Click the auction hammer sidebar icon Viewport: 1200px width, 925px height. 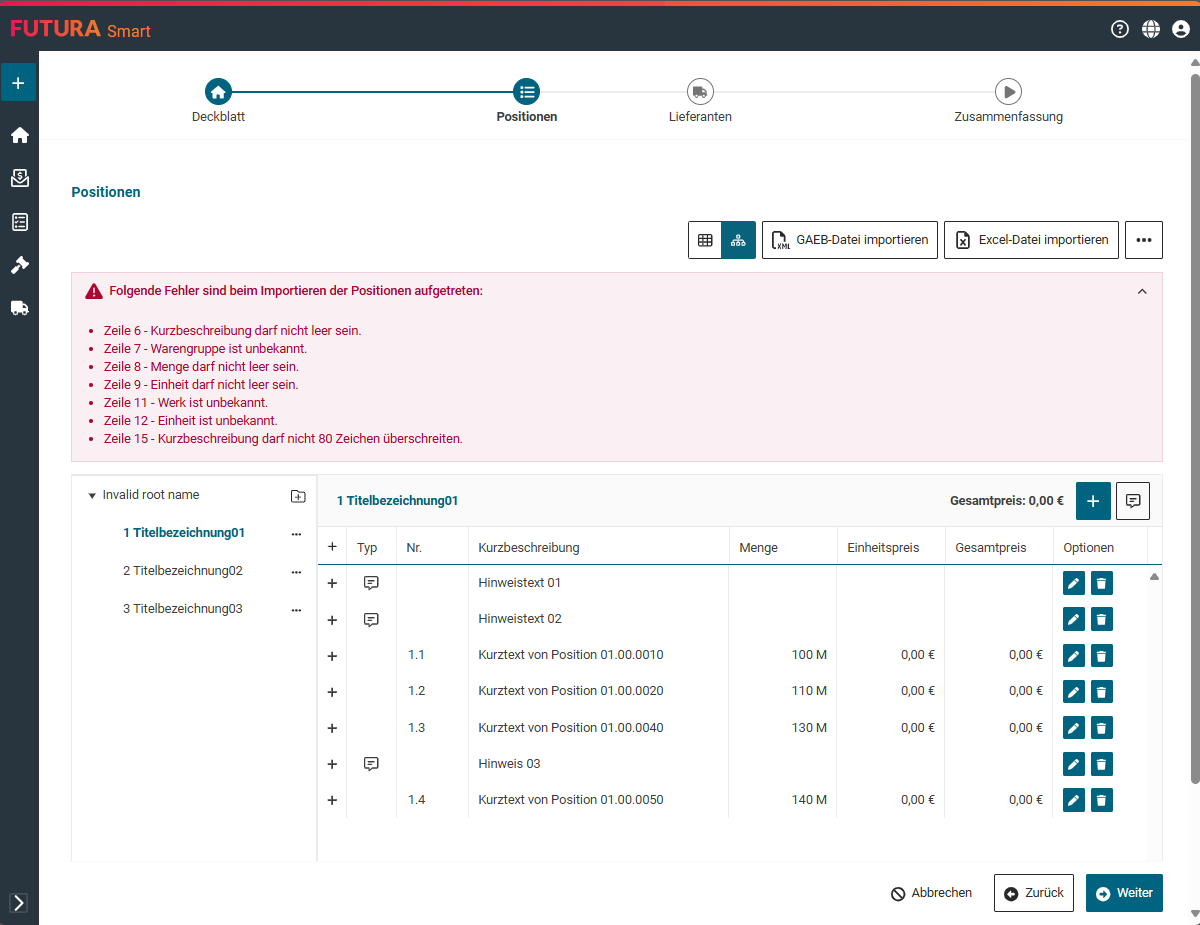[19, 265]
